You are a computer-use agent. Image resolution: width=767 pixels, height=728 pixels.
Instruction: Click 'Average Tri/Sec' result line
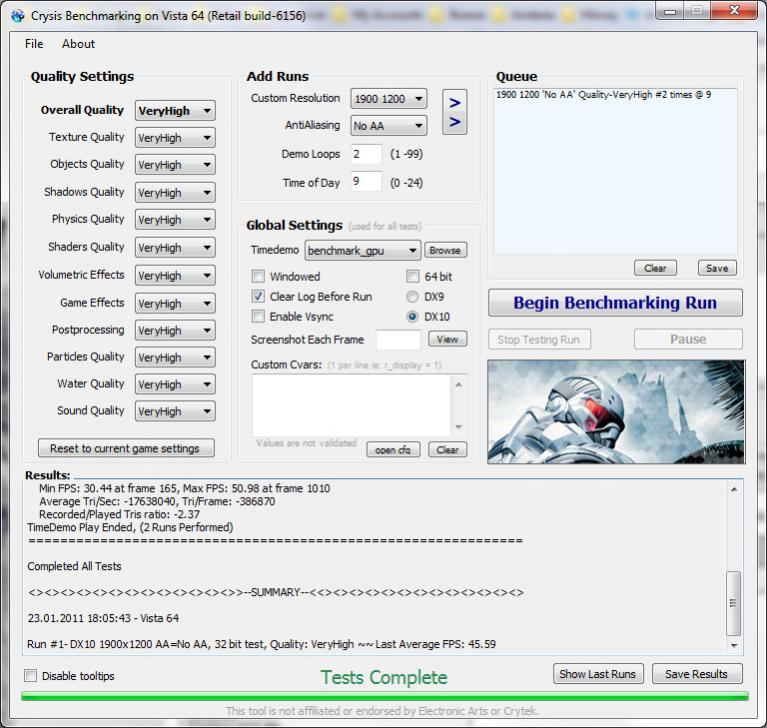pyautogui.click(x=157, y=501)
